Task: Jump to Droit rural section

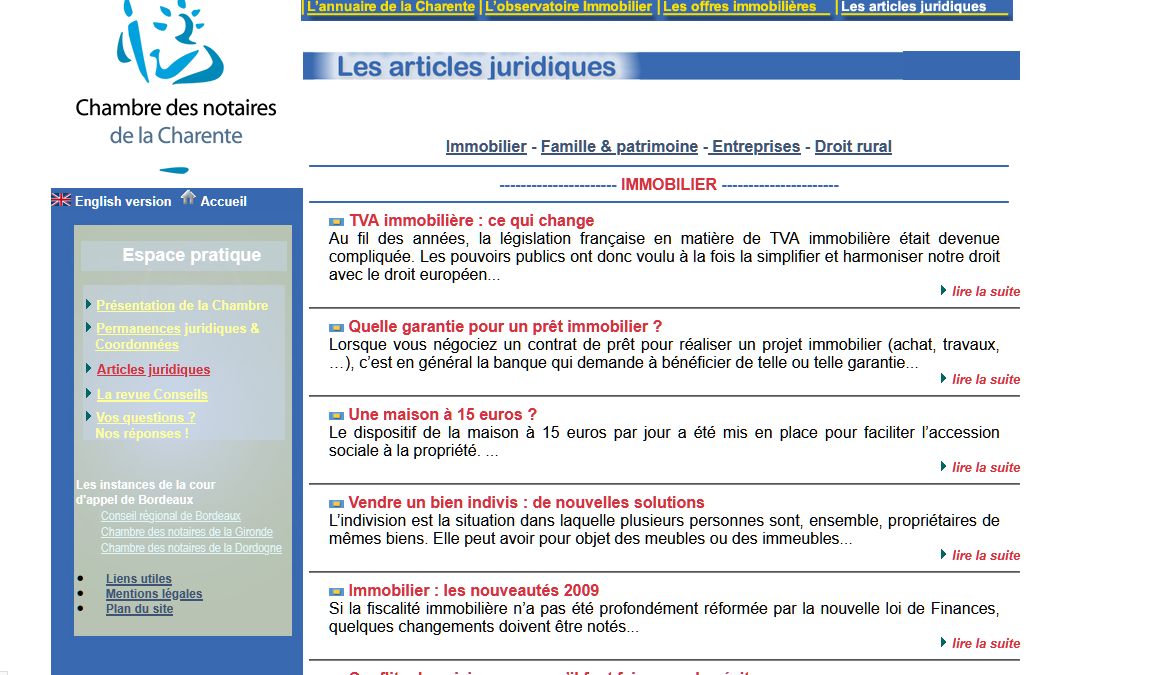Action: [x=853, y=147]
